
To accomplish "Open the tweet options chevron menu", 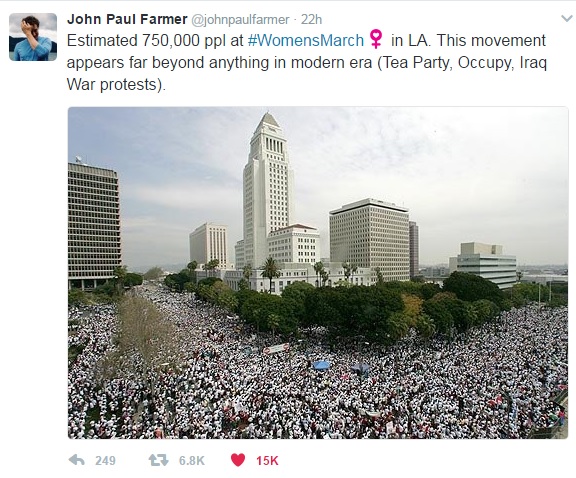I will pos(567,18).
